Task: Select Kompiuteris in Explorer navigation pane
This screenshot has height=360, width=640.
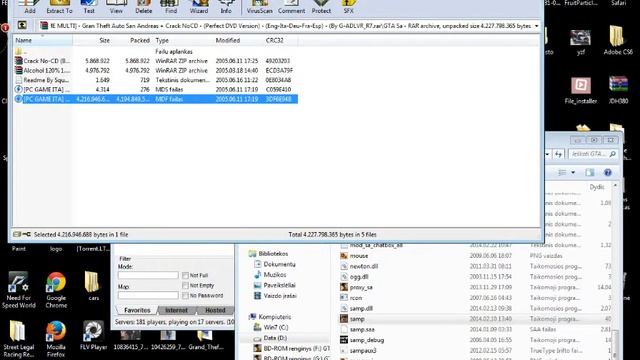Action: [x=270, y=317]
